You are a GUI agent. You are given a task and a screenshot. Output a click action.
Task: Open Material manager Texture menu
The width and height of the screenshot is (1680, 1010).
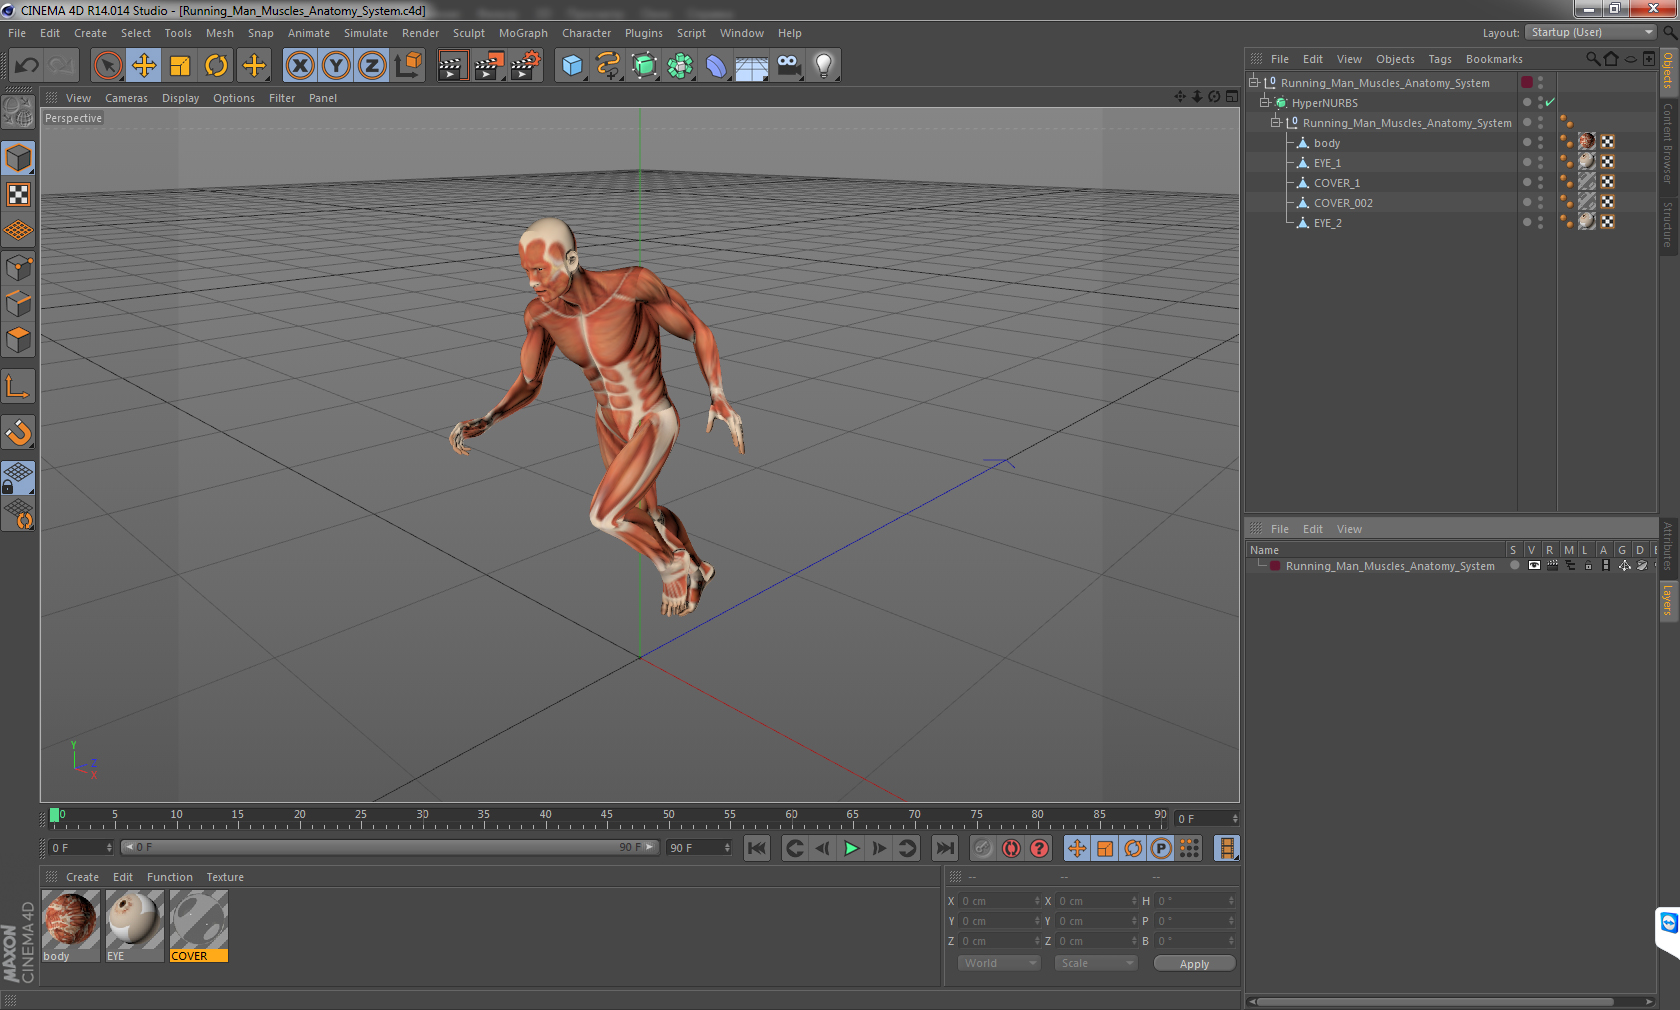225,877
